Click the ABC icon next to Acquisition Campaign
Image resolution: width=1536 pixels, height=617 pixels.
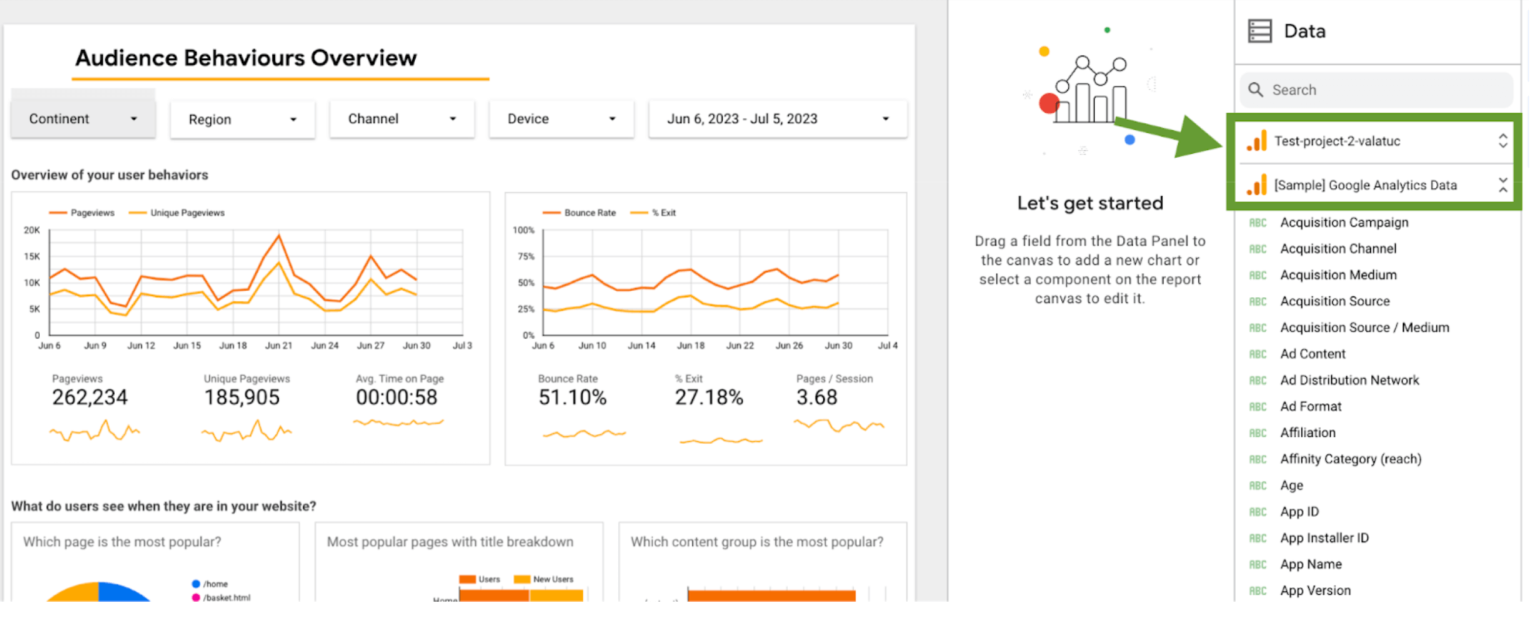[1257, 222]
